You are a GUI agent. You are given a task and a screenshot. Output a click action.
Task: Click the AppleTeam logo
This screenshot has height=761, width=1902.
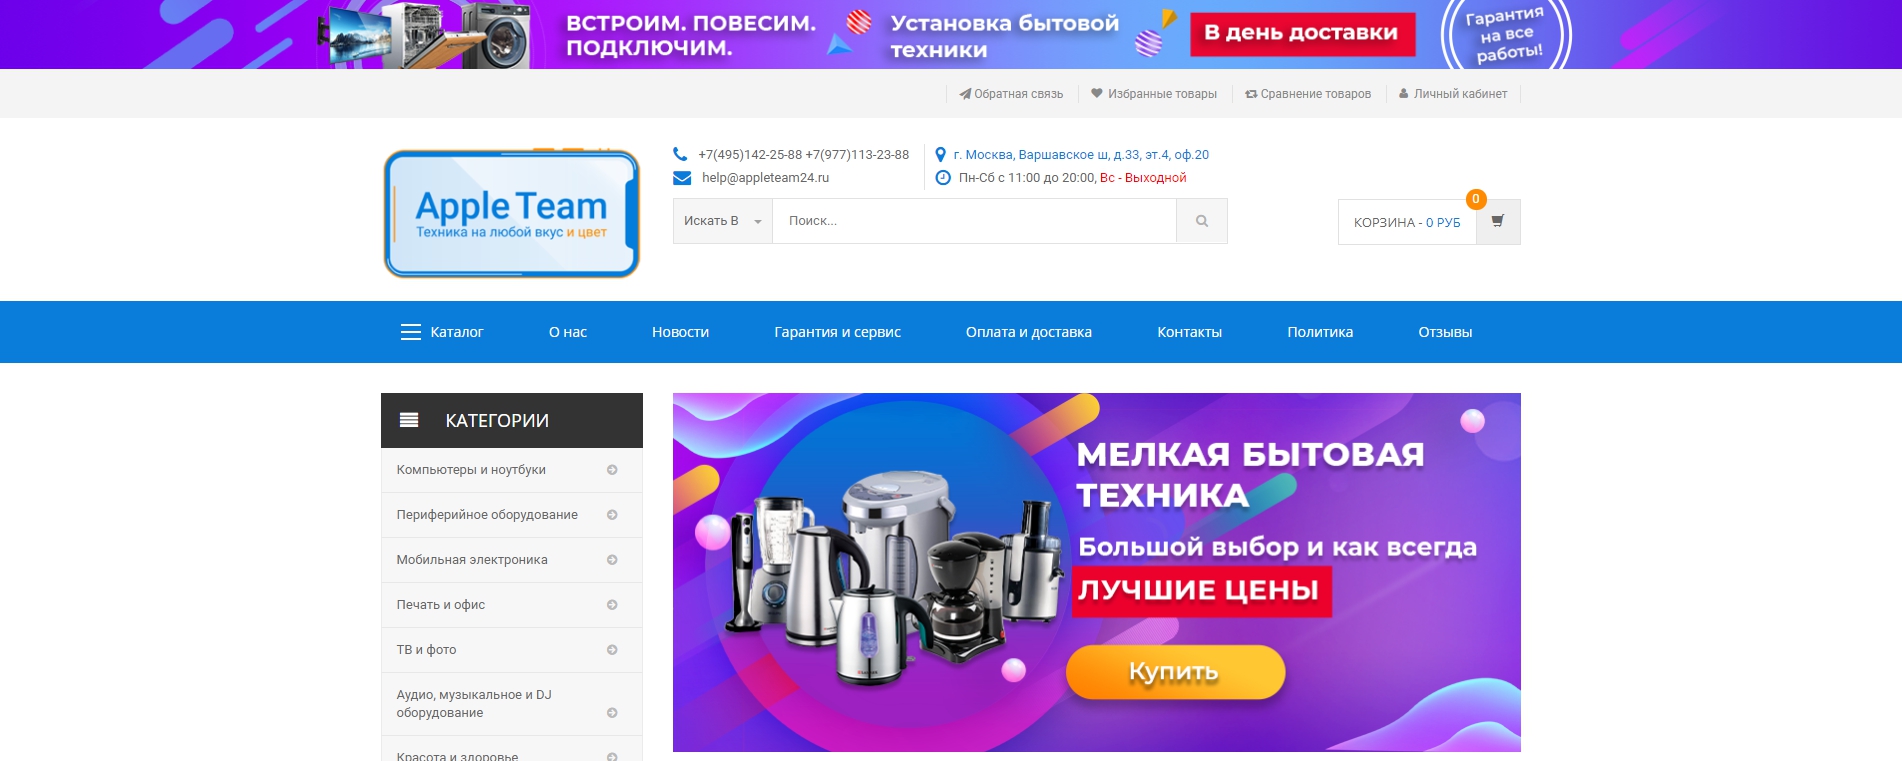point(512,213)
